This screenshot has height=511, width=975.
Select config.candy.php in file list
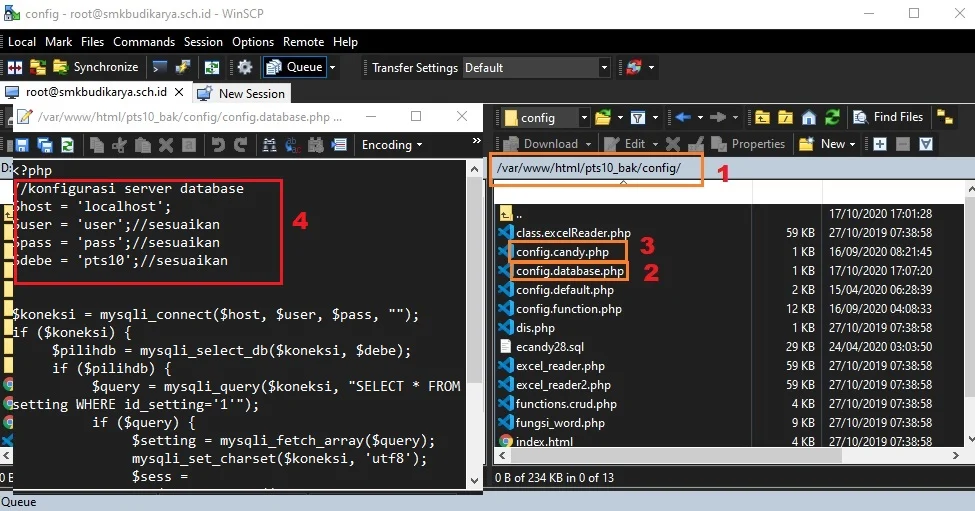click(x=562, y=252)
